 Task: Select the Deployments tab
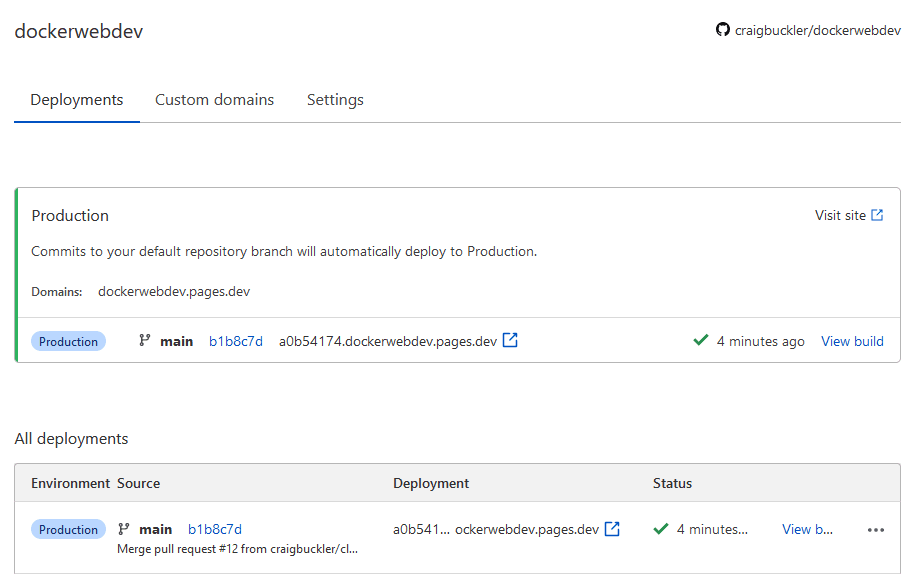[77, 100]
